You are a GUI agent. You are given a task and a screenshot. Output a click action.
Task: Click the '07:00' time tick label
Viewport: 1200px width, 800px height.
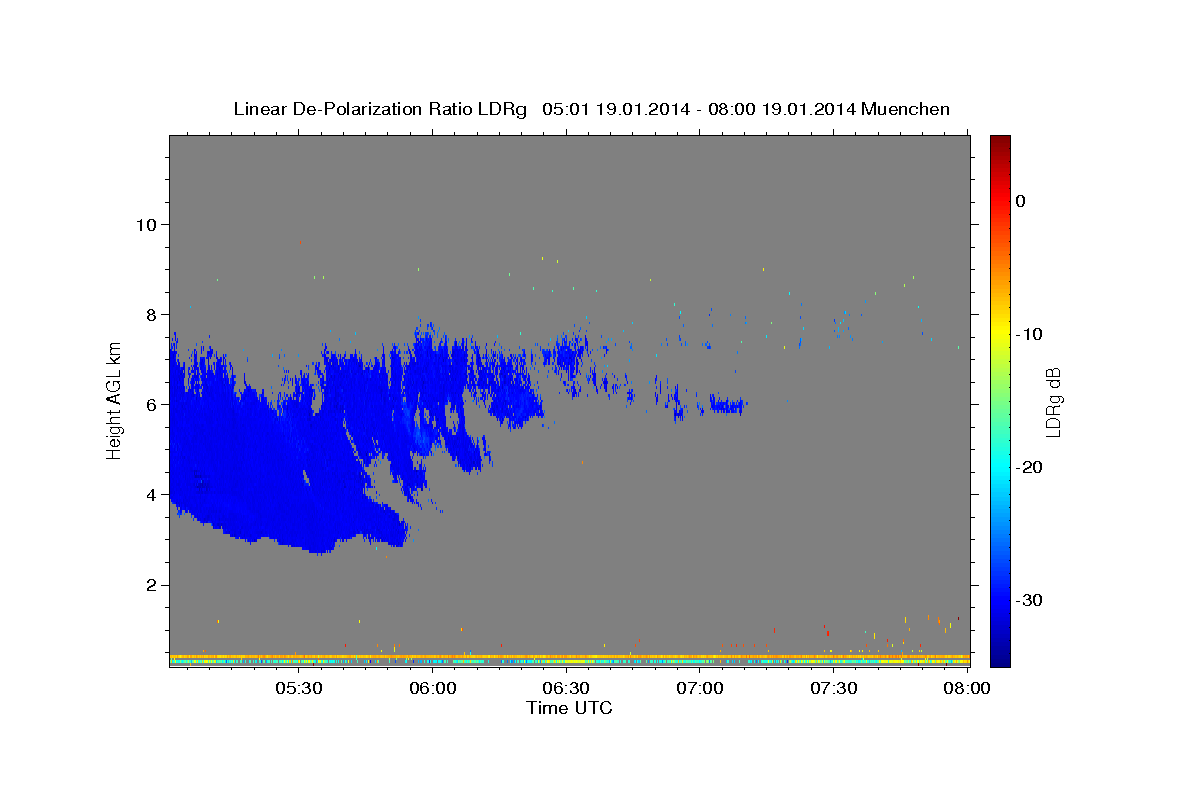tap(700, 689)
